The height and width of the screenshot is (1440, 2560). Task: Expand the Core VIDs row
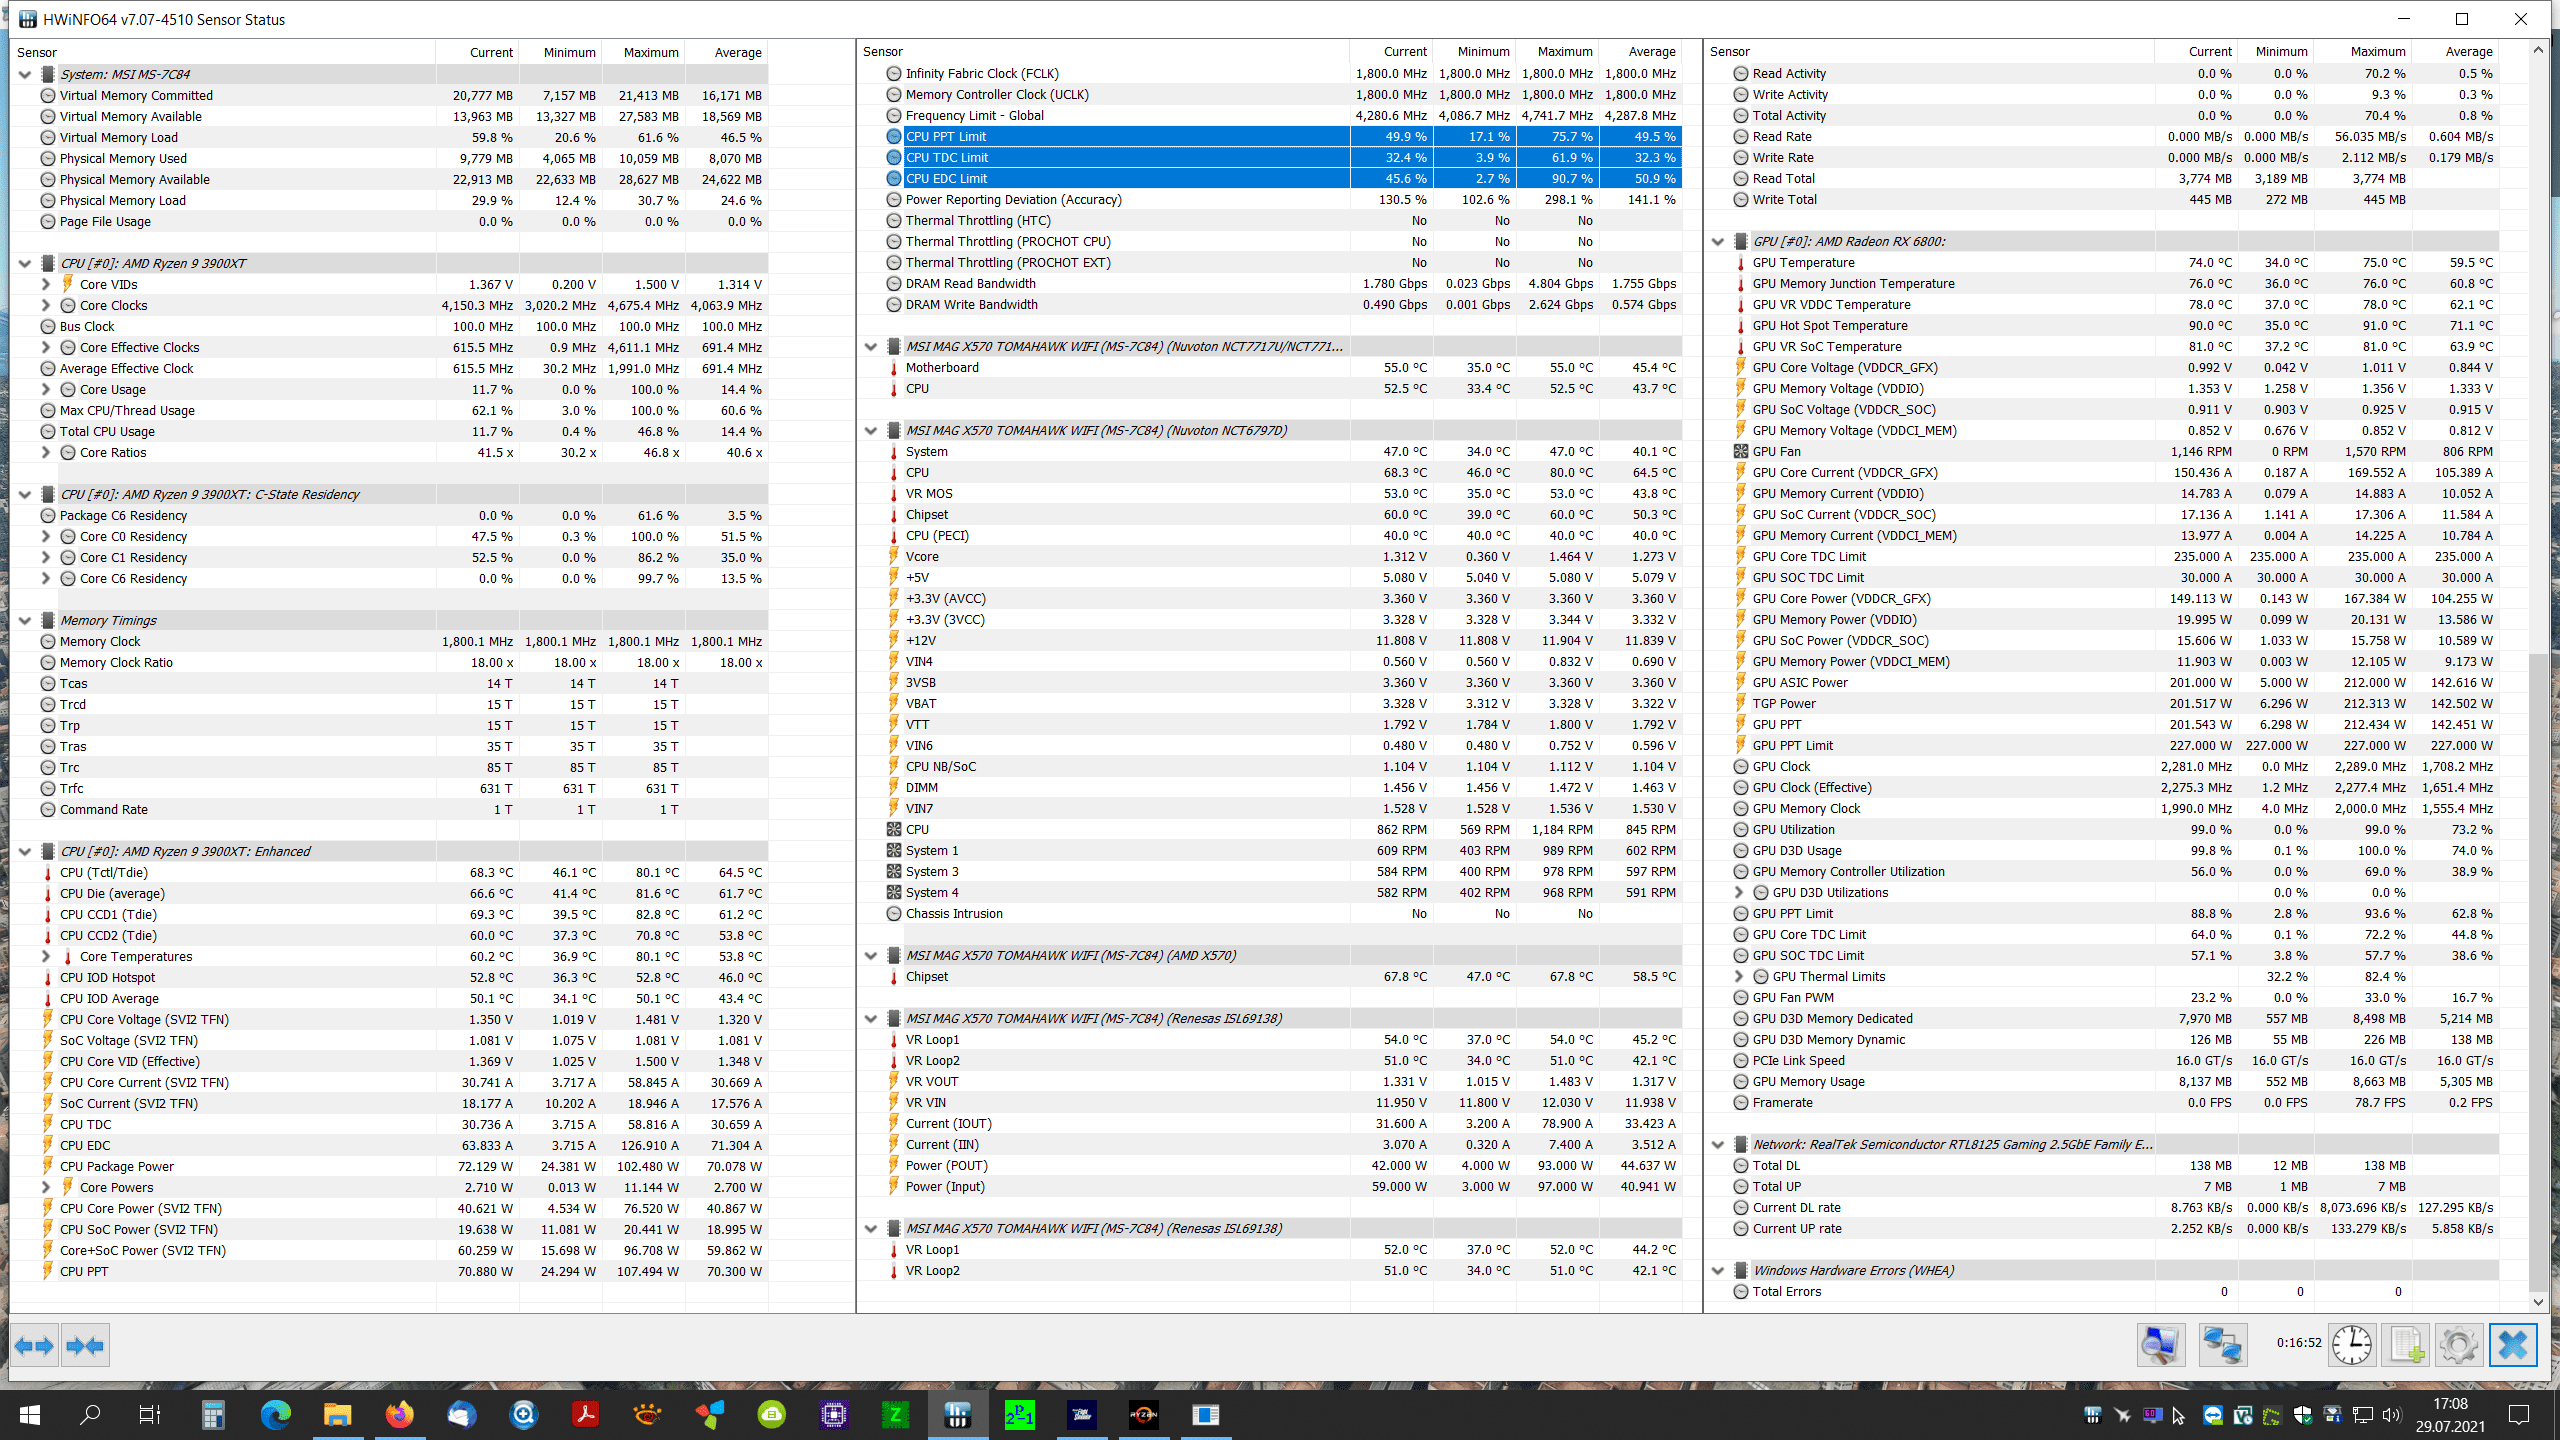pyautogui.click(x=45, y=284)
